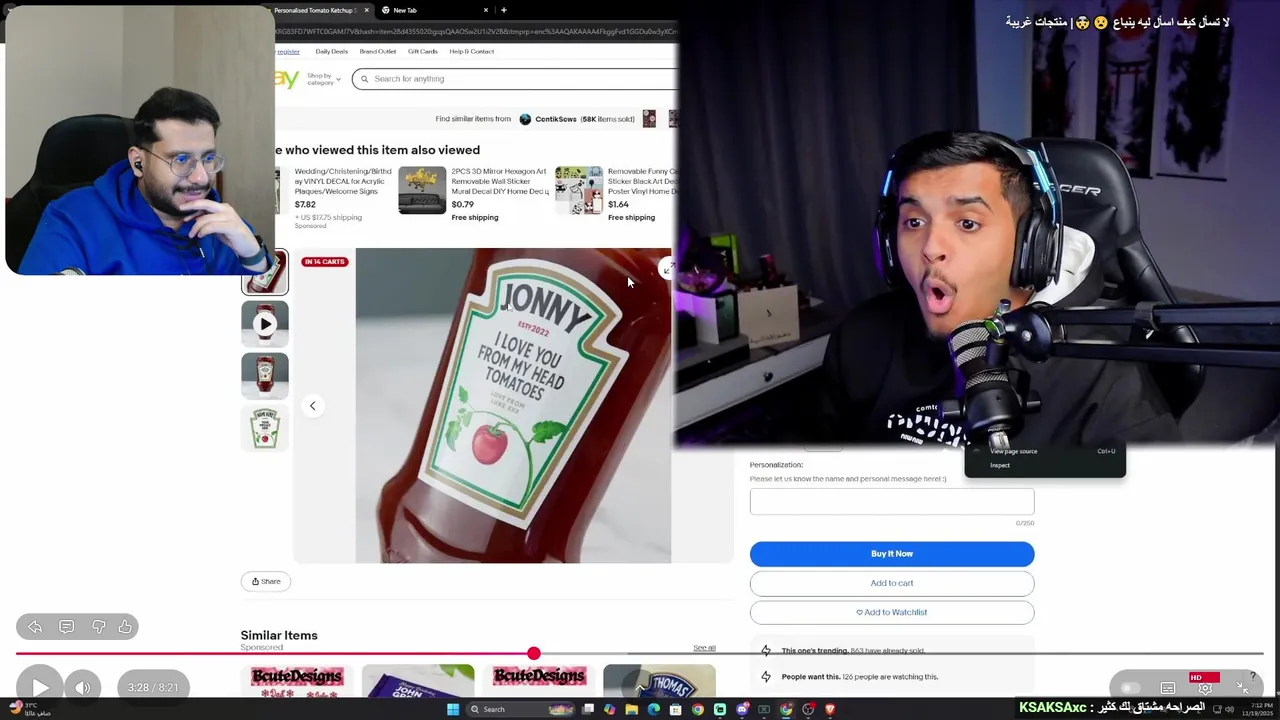Viewport: 1280px width, 720px height.
Task: Click the Add to cart button
Action: pyautogui.click(x=892, y=583)
